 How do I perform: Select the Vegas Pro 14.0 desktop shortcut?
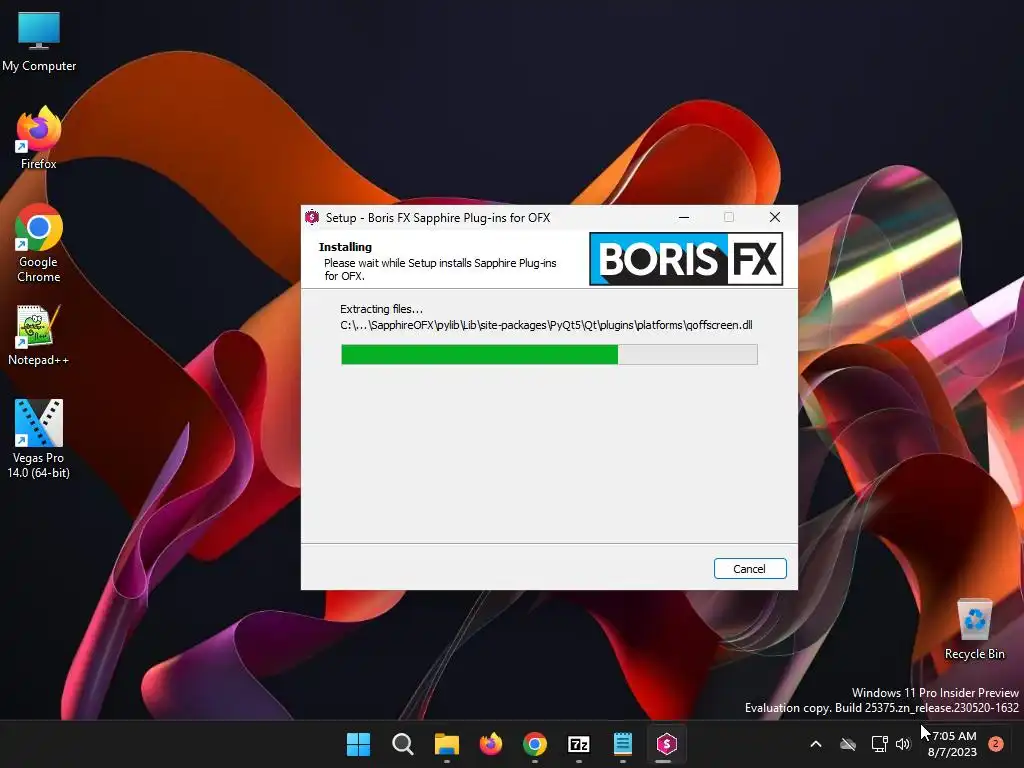[x=39, y=439]
